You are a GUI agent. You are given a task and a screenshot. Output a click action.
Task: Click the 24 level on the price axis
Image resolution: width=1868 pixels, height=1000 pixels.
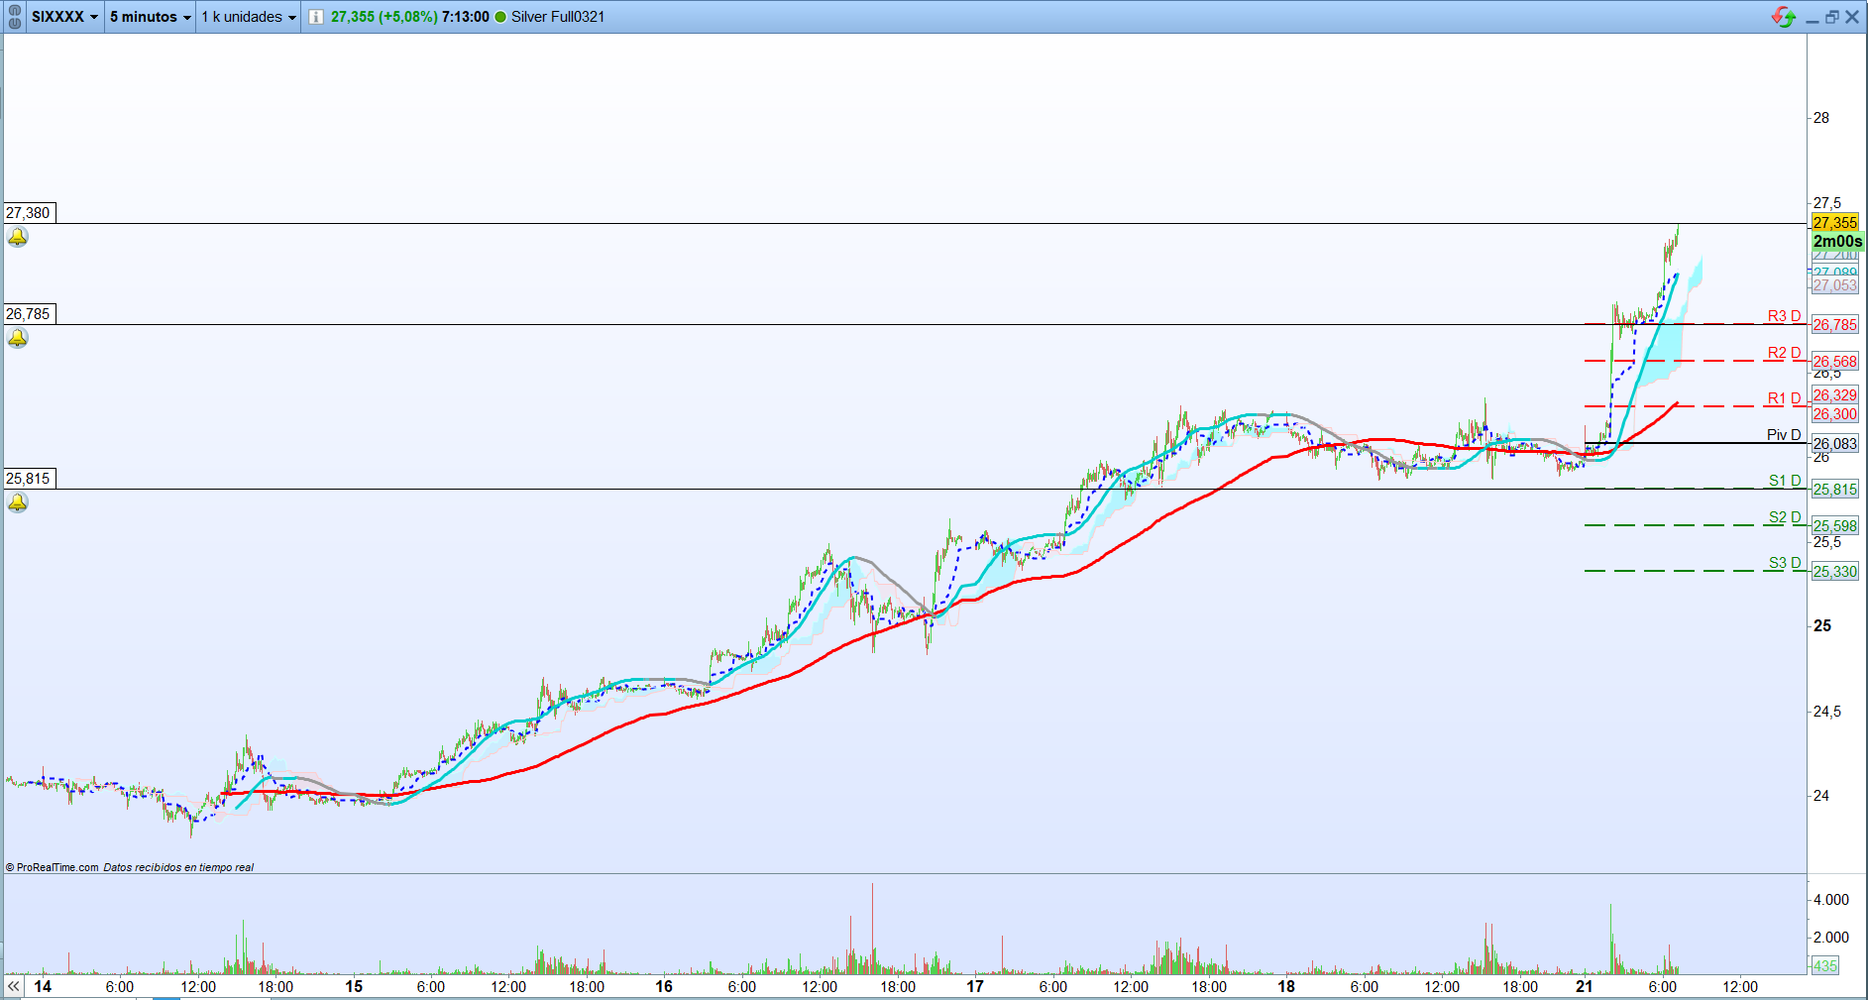(1821, 796)
